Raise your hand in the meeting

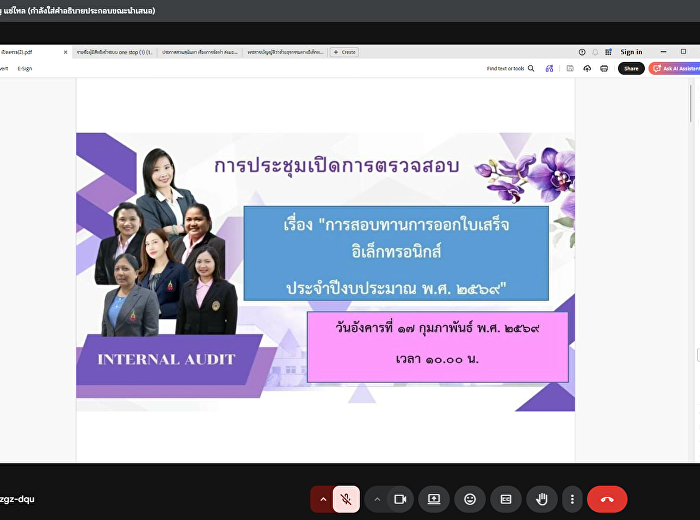coord(542,499)
